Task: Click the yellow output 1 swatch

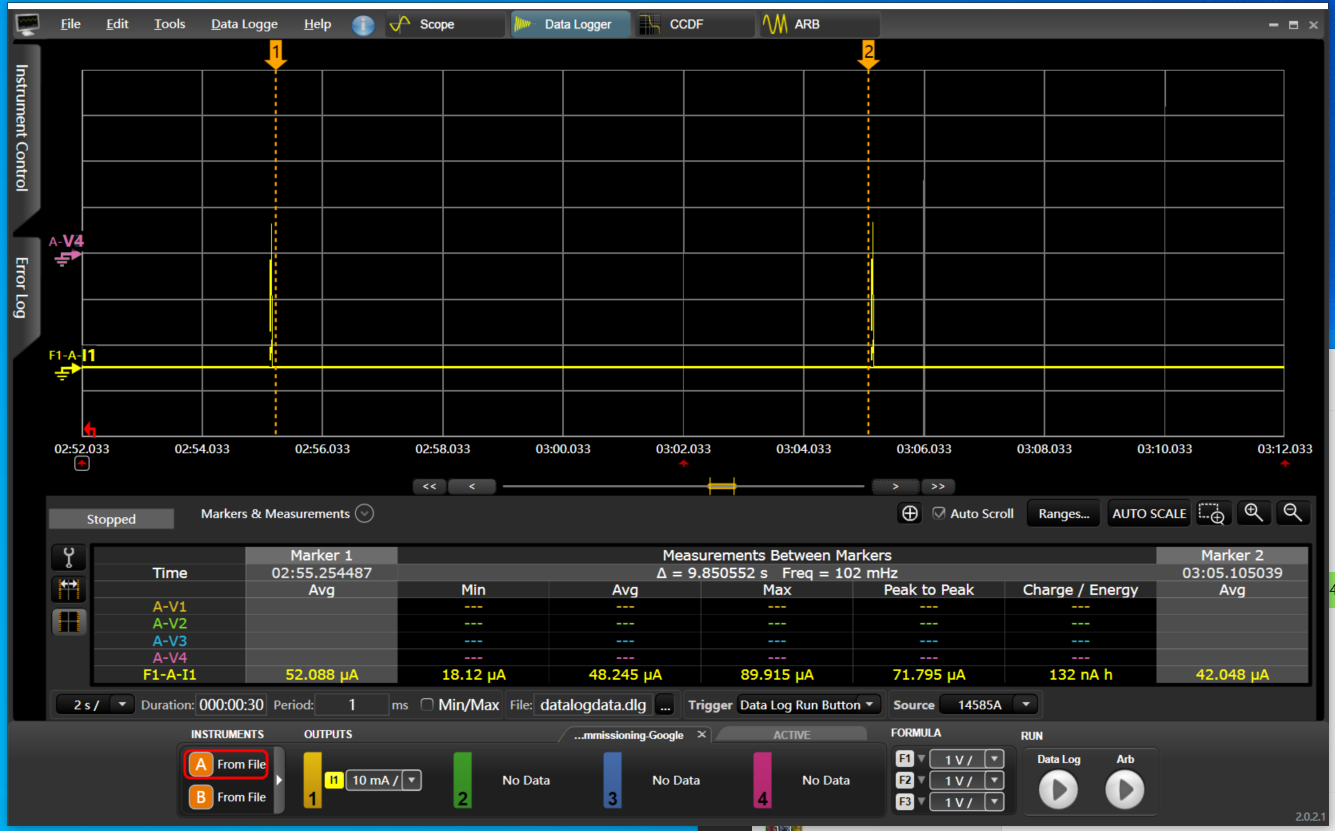Action: point(313,780)
